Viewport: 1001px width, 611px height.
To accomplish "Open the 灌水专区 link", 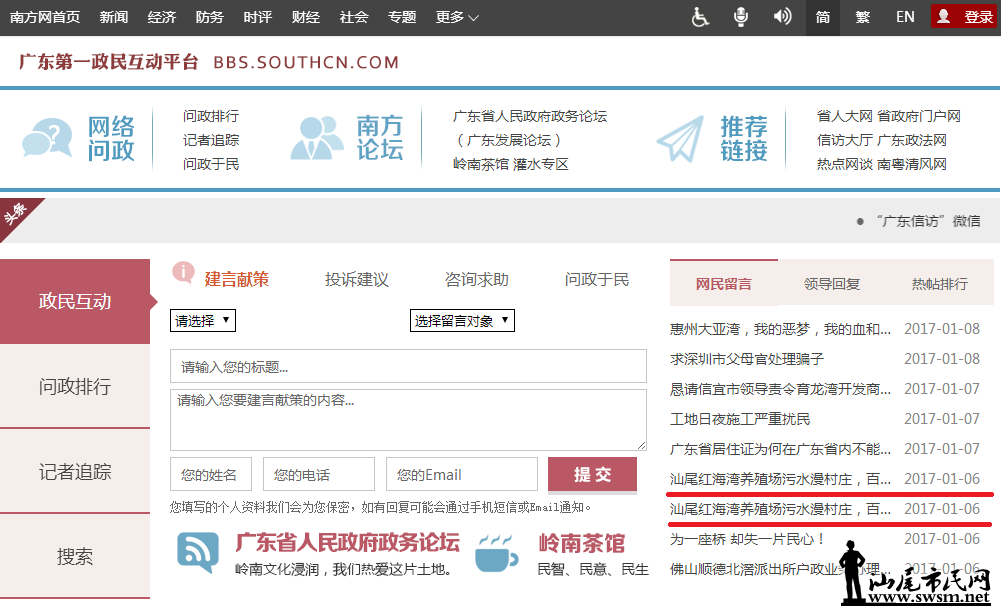I will 541,164.
